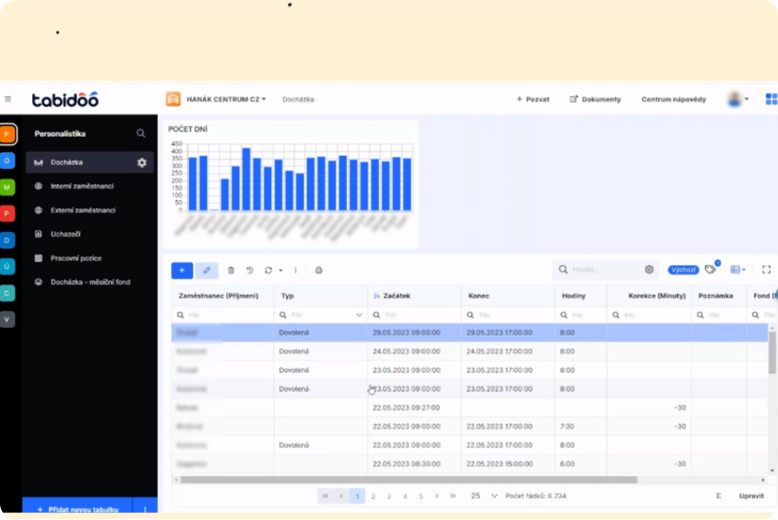Viewport: 778px width, 520px height.
Task: Select Docházka - měsíční fond table
Action: 92,282
